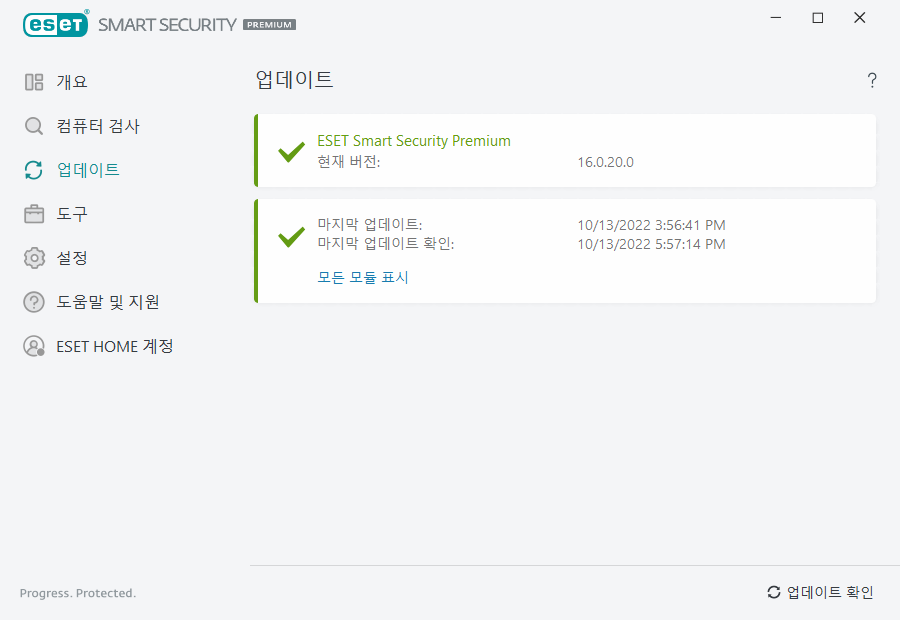Open 도움말 및 지원 question mark icon
Screen dimensions: 900x620
coord(33,302)
